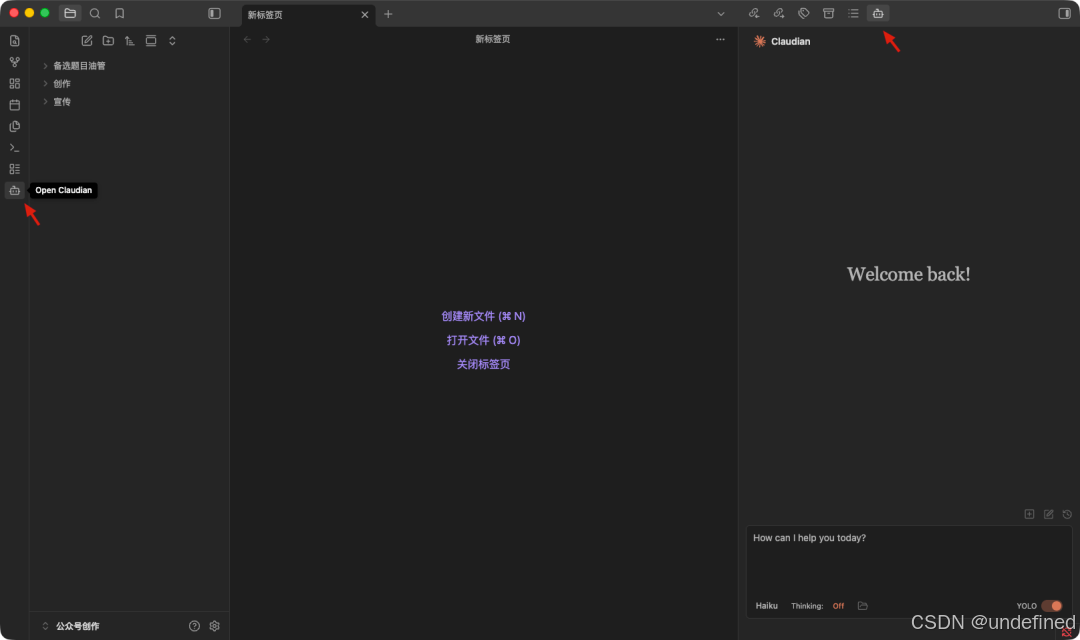
Task: Click auto-reveal current file icon
Action: coord(151,41)
